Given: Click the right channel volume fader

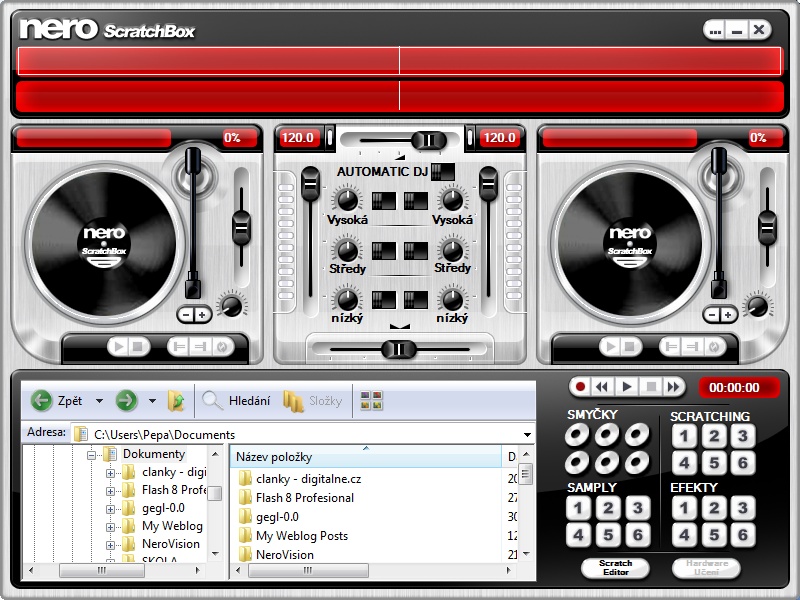Looking at the screenshot, I should [x=488, y=184].
